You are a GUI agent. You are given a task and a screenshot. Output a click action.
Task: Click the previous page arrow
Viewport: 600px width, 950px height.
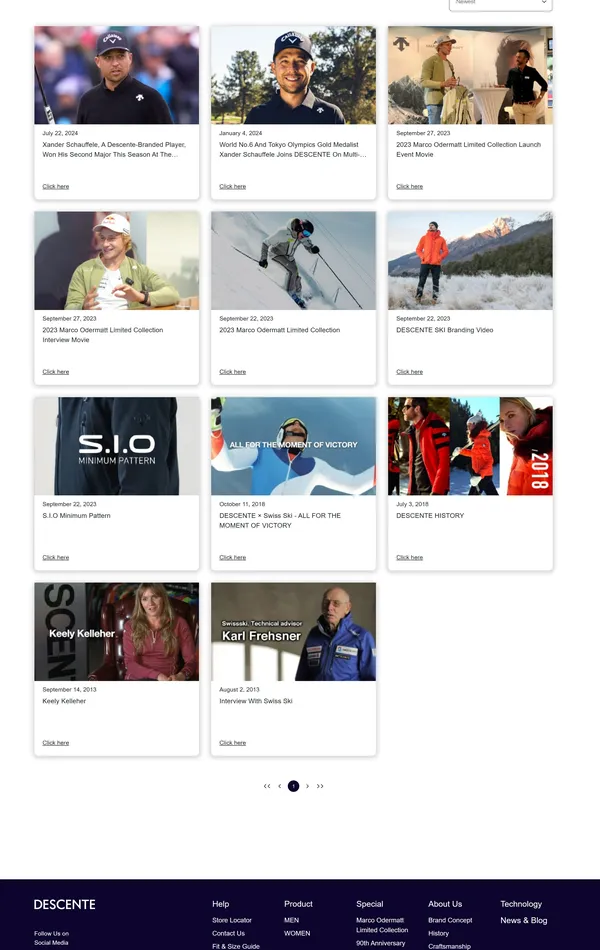pyautogui.click(x=279, y=786)
